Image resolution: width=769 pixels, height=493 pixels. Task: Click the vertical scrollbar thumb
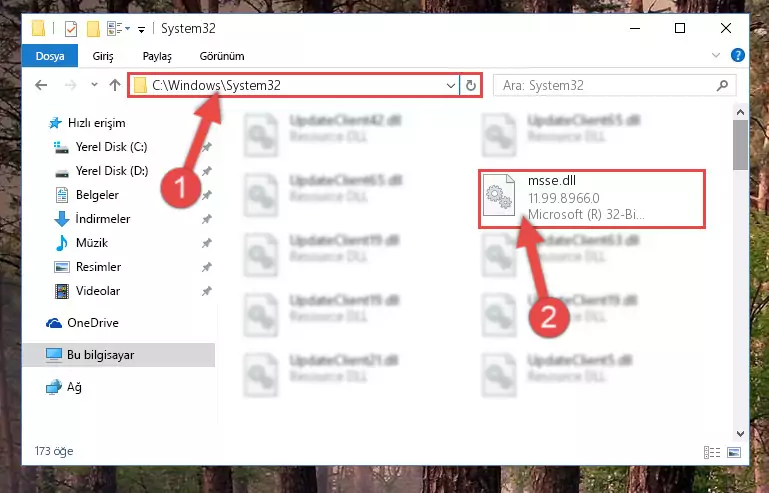[741, 145]
